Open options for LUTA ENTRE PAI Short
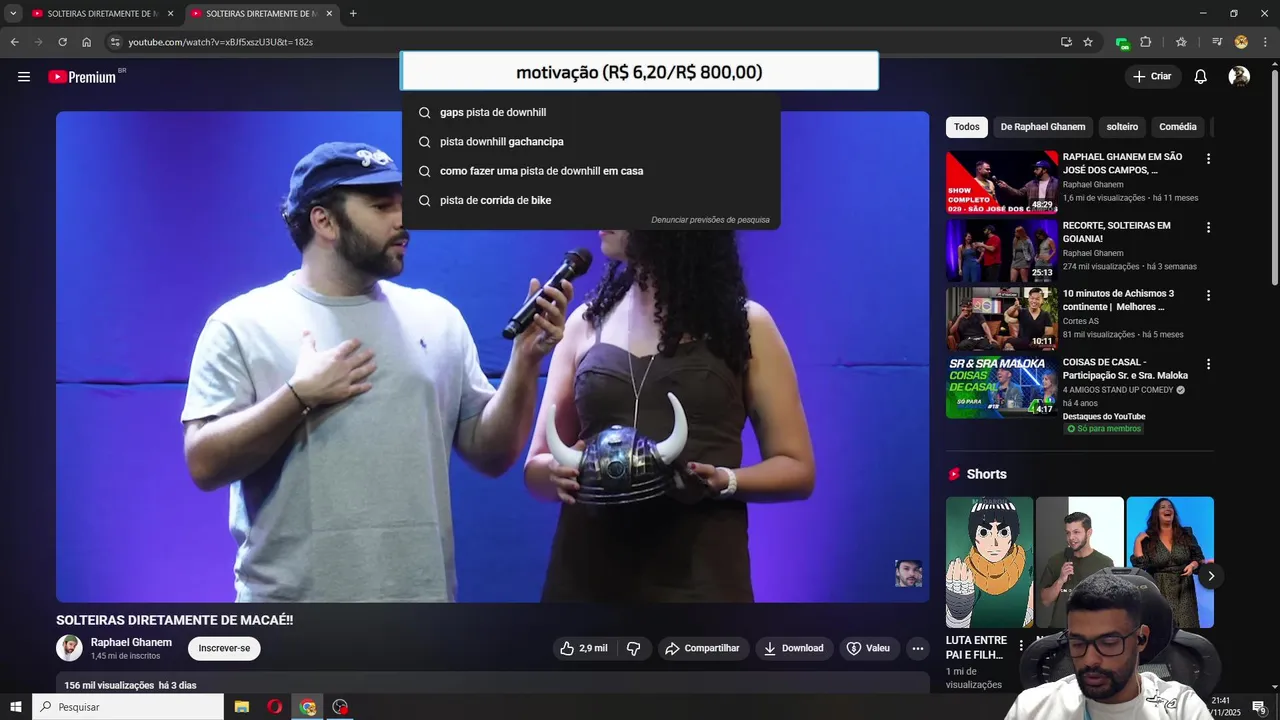The width and height of the screenshot is (1280, 720). pos(1021,646)
